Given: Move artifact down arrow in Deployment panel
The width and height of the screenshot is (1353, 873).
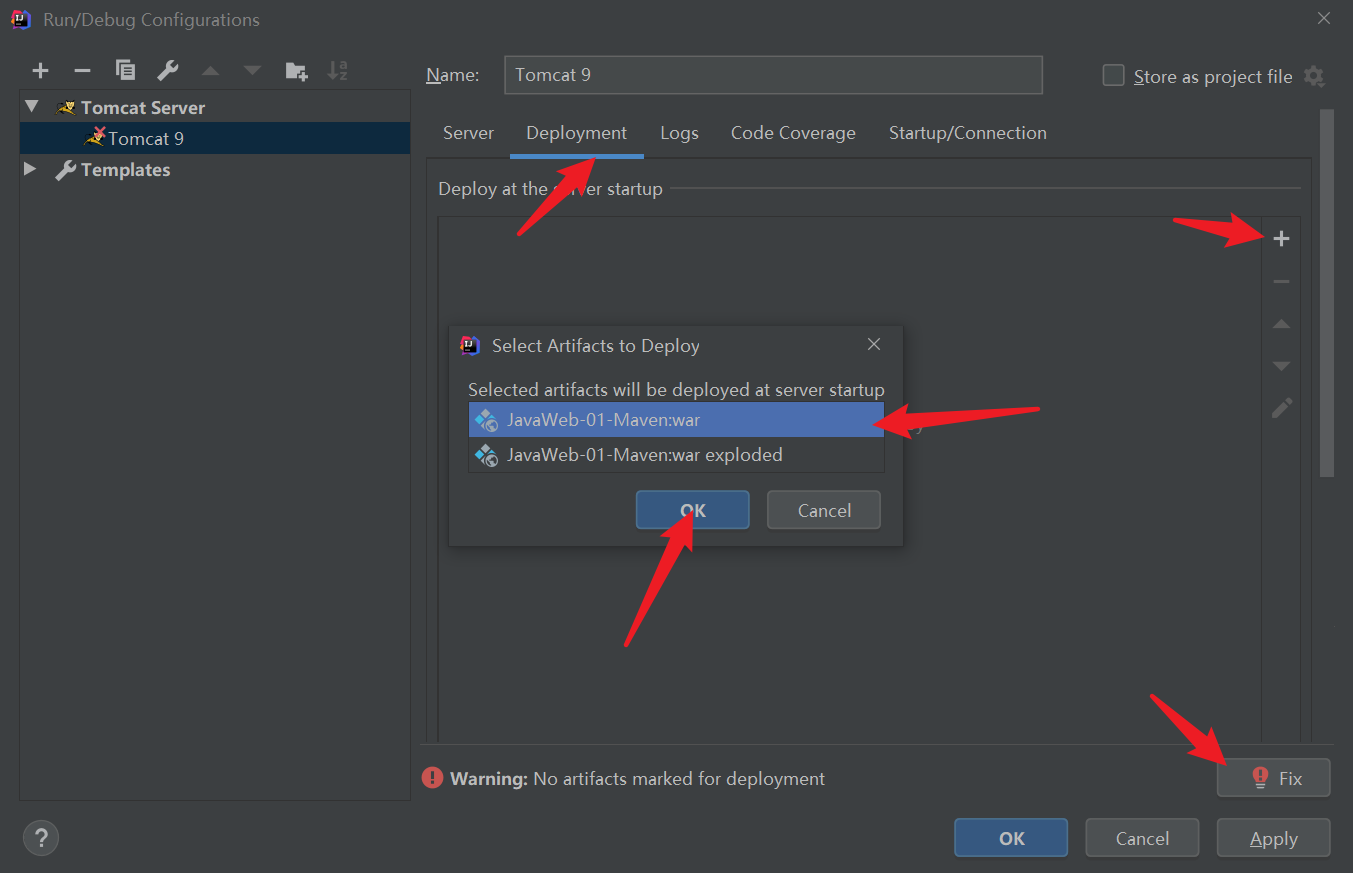Looking at the screenshot, I should click(x=1281, y=366).
